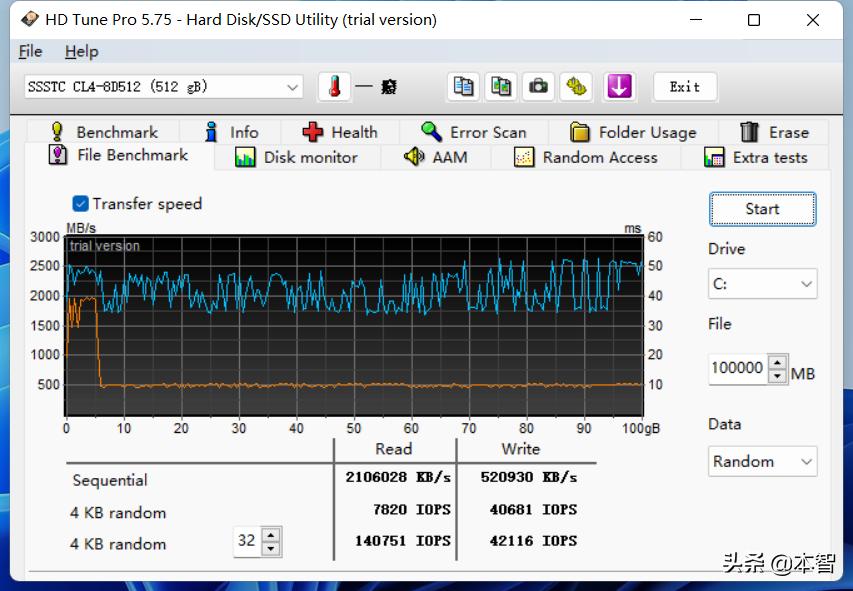
Task: Click the File Benchmark tab icon
Action: 58,155
